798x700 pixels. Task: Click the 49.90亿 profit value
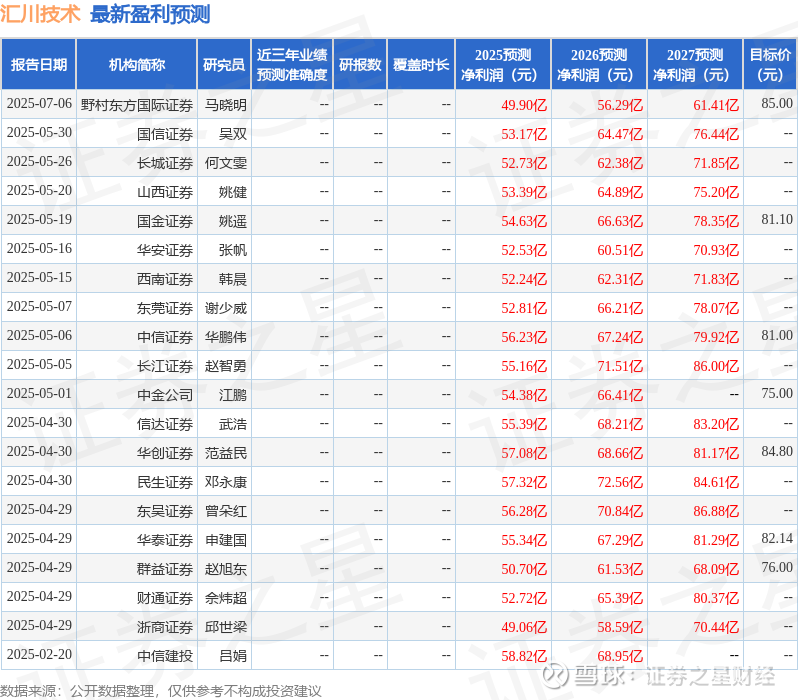pyautogui.click(x=524, y=105)
